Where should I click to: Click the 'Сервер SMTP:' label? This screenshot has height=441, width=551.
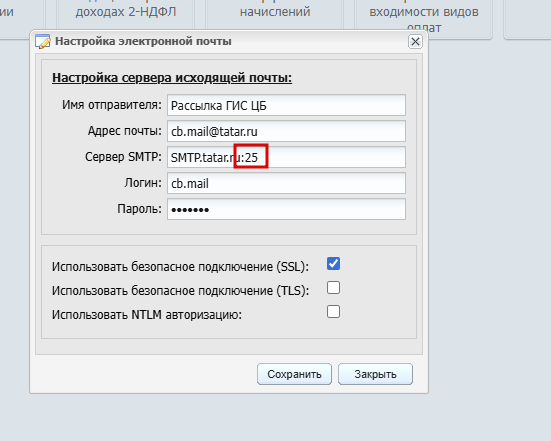tap(123, 157)
